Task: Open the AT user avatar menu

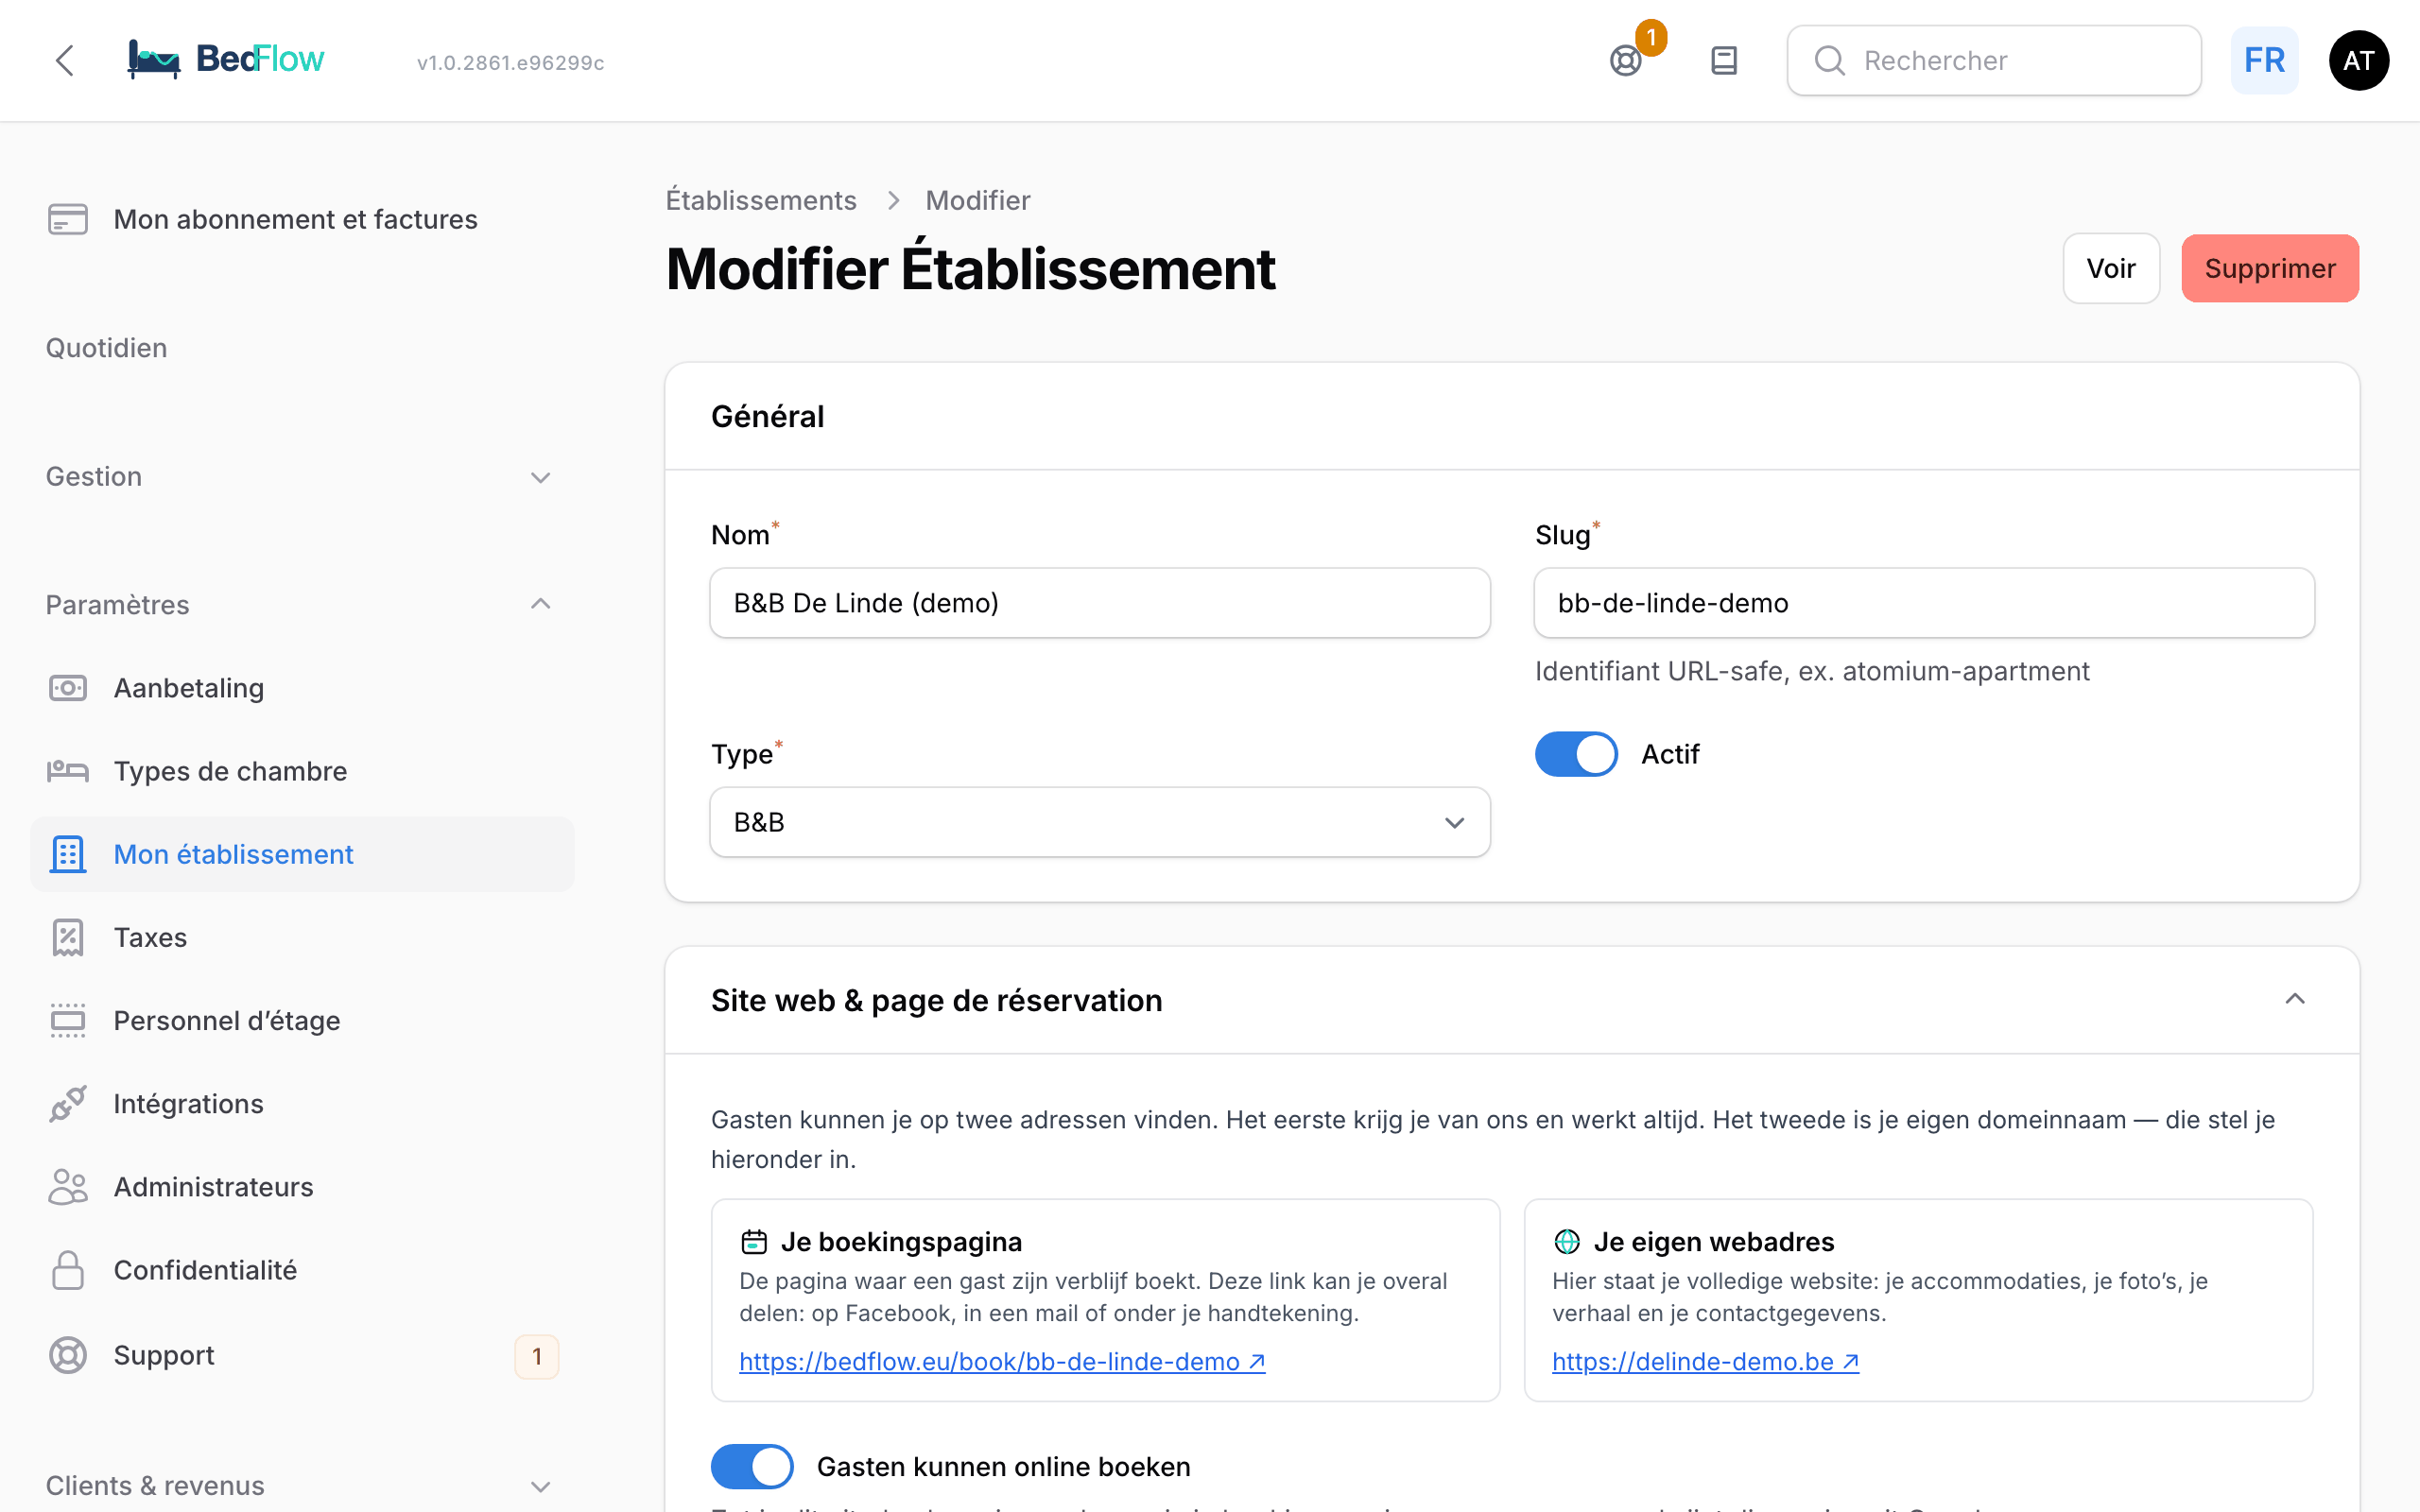Action: tap(2359, 61)
